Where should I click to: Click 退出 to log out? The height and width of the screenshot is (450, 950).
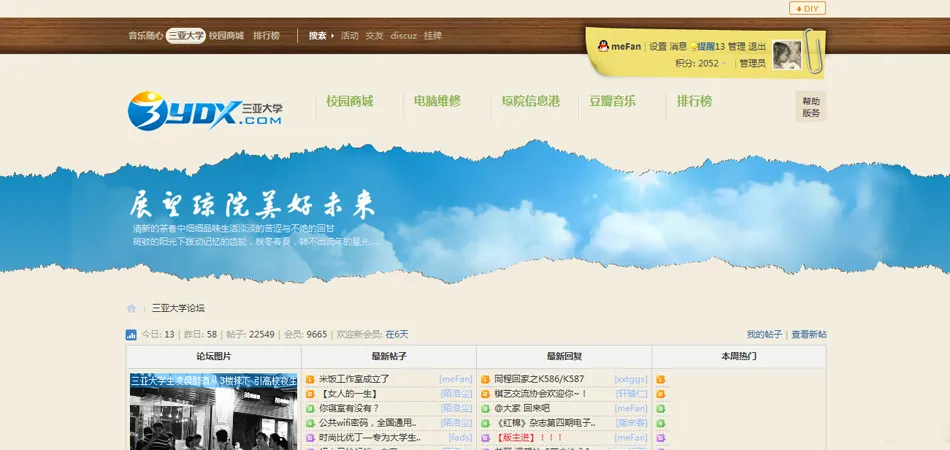click(x=757, y=47)
